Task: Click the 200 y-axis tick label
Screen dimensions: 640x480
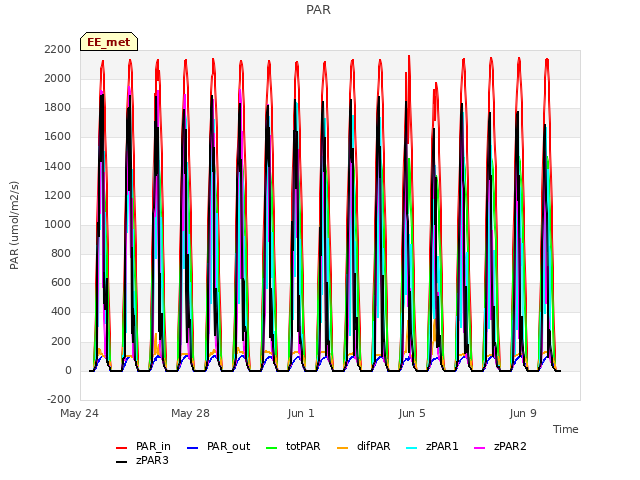Action: 61,342
